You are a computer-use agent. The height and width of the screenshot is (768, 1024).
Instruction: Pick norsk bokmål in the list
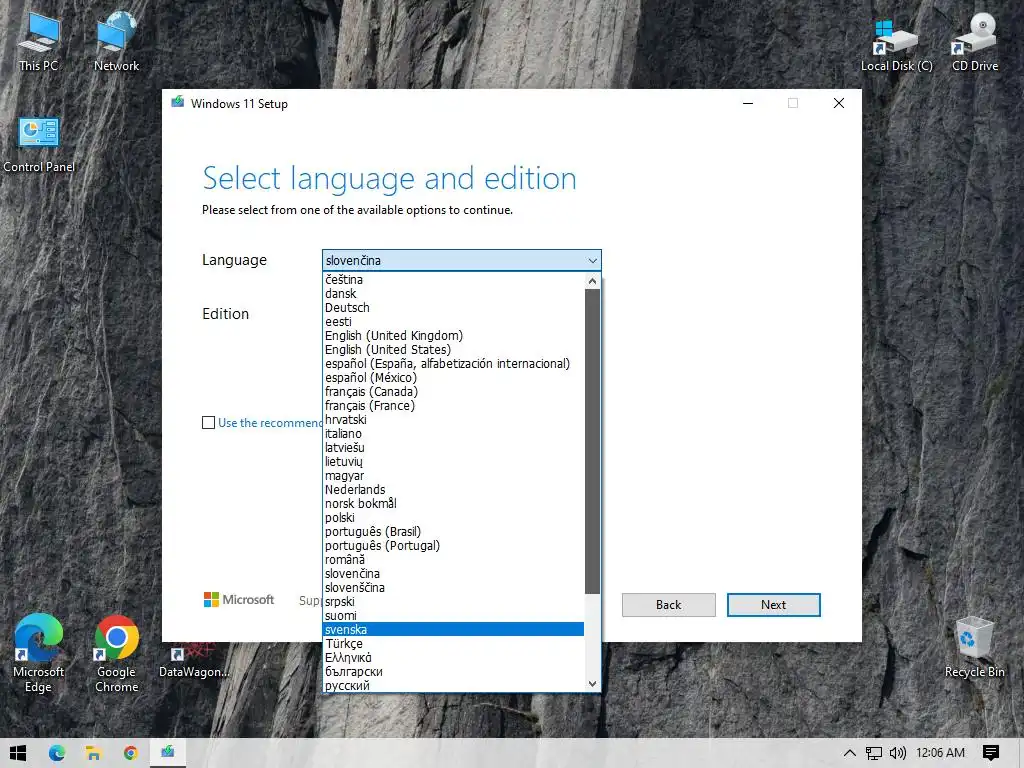(x=454, y=504)
